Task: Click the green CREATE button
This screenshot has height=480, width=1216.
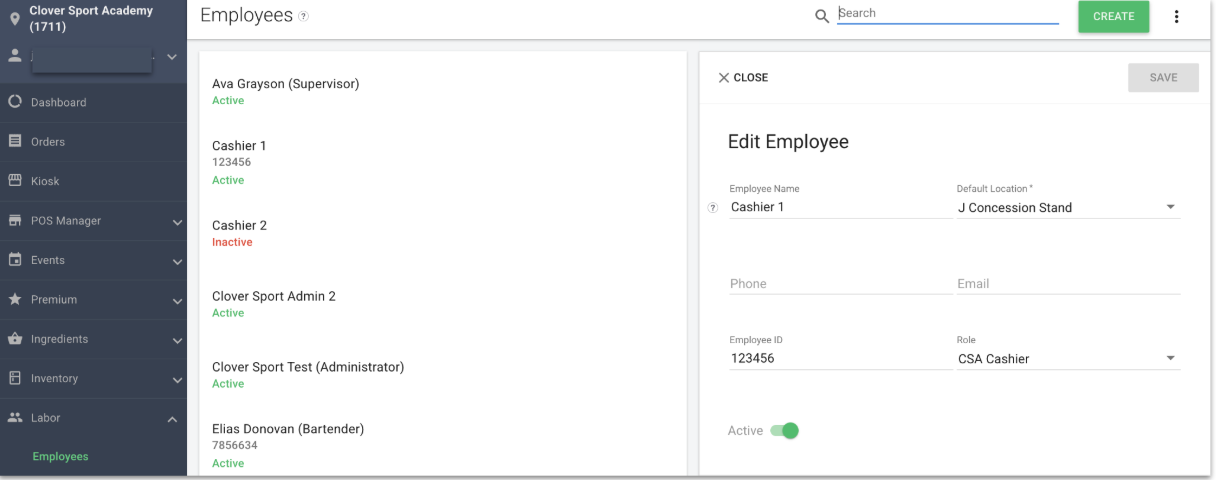Action: point(1113,16)
